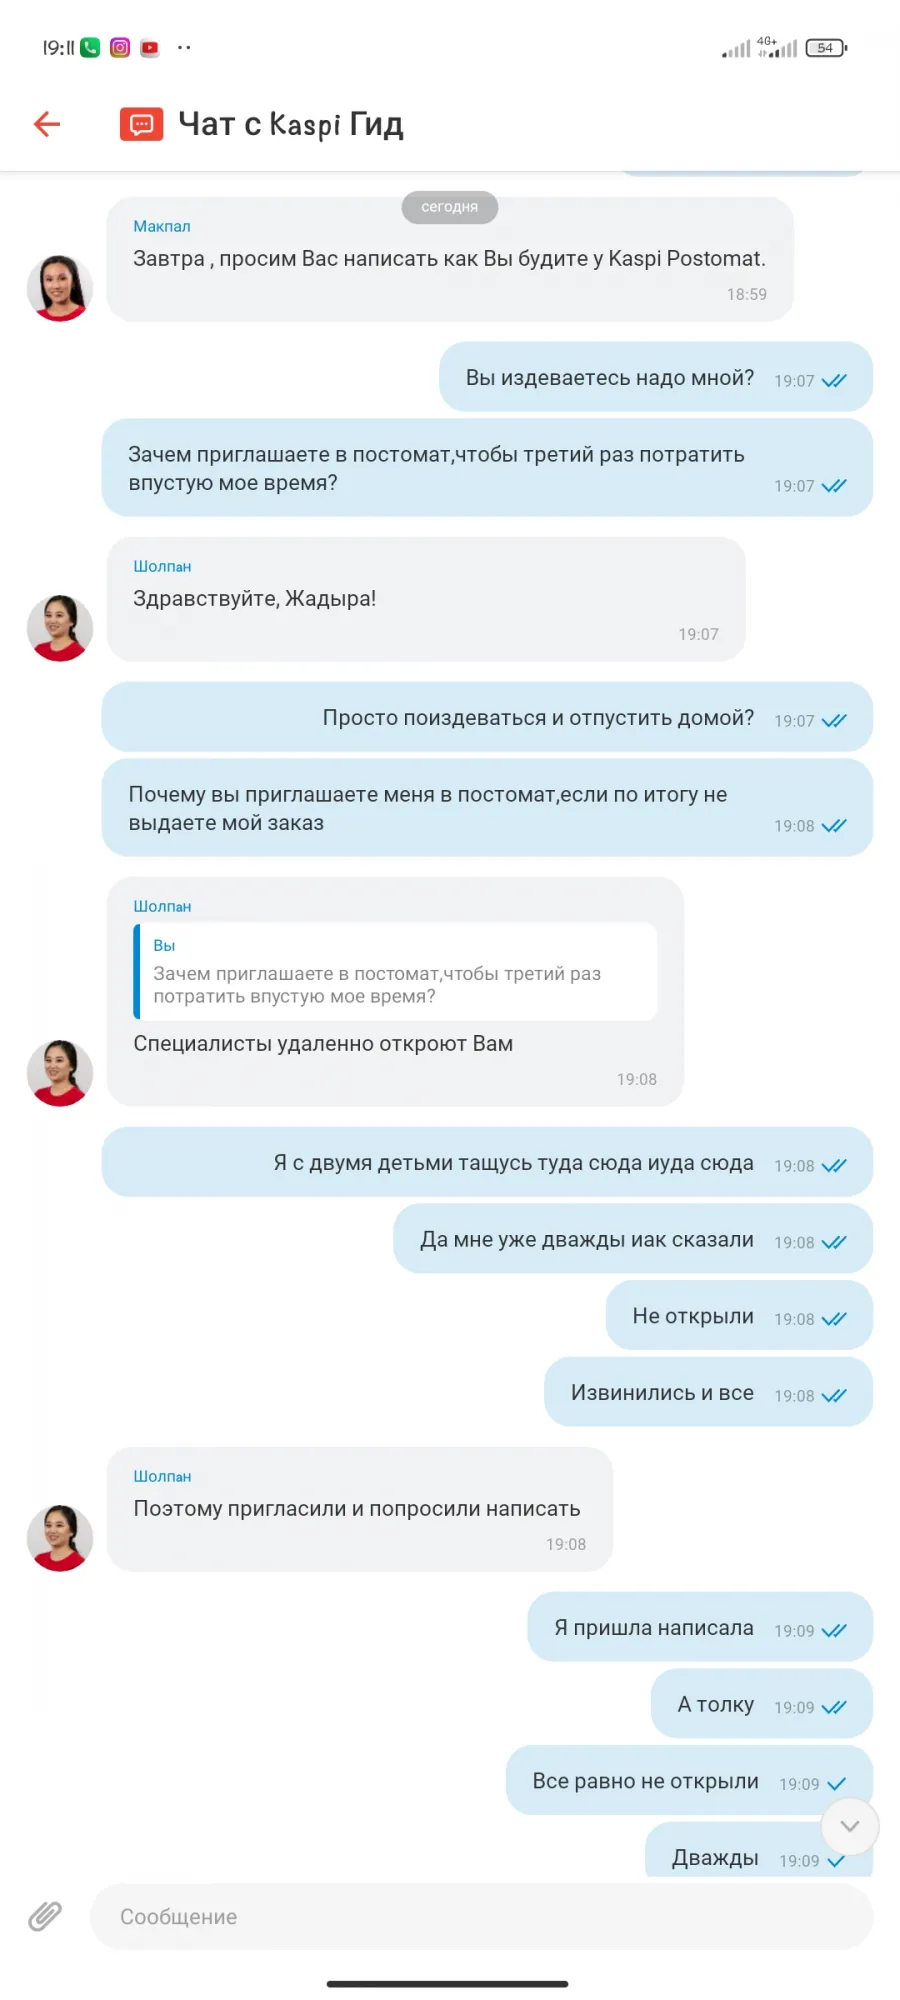Focus the 'Сообщение' input field

pyautogui.click(x=482, y=1916)
